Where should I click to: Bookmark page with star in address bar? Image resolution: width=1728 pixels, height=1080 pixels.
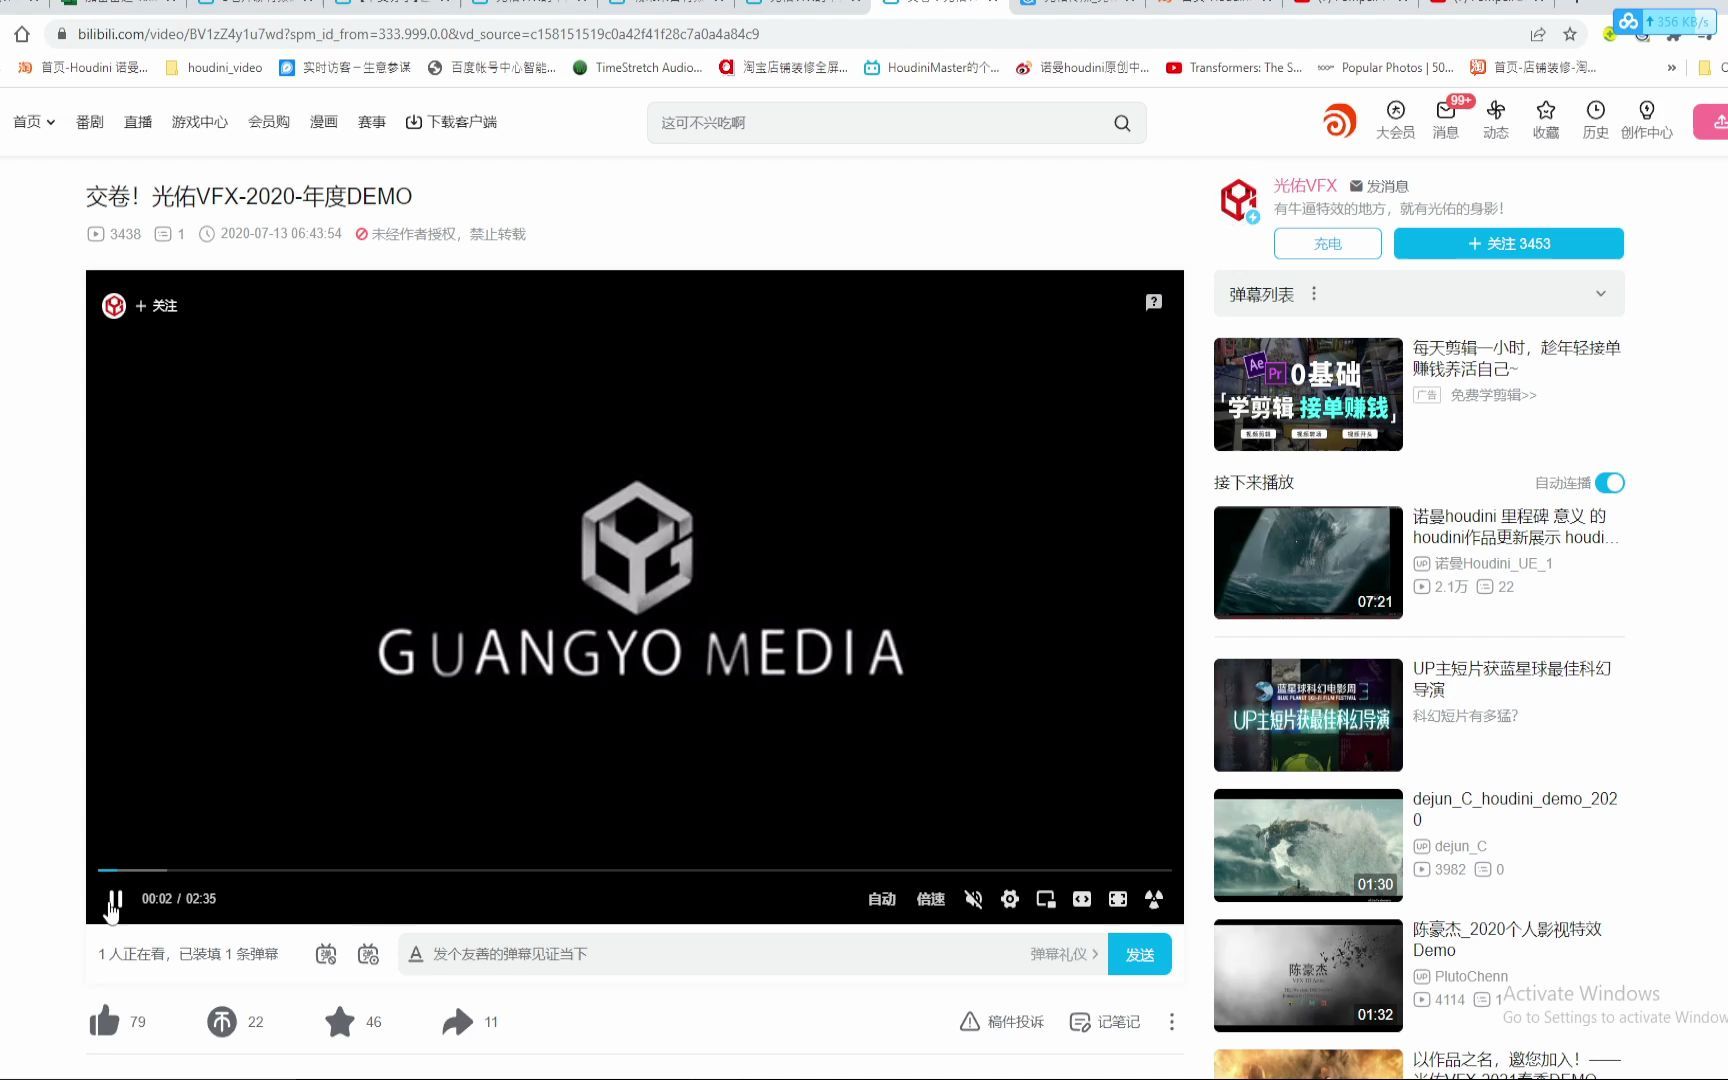[1570, 34]
